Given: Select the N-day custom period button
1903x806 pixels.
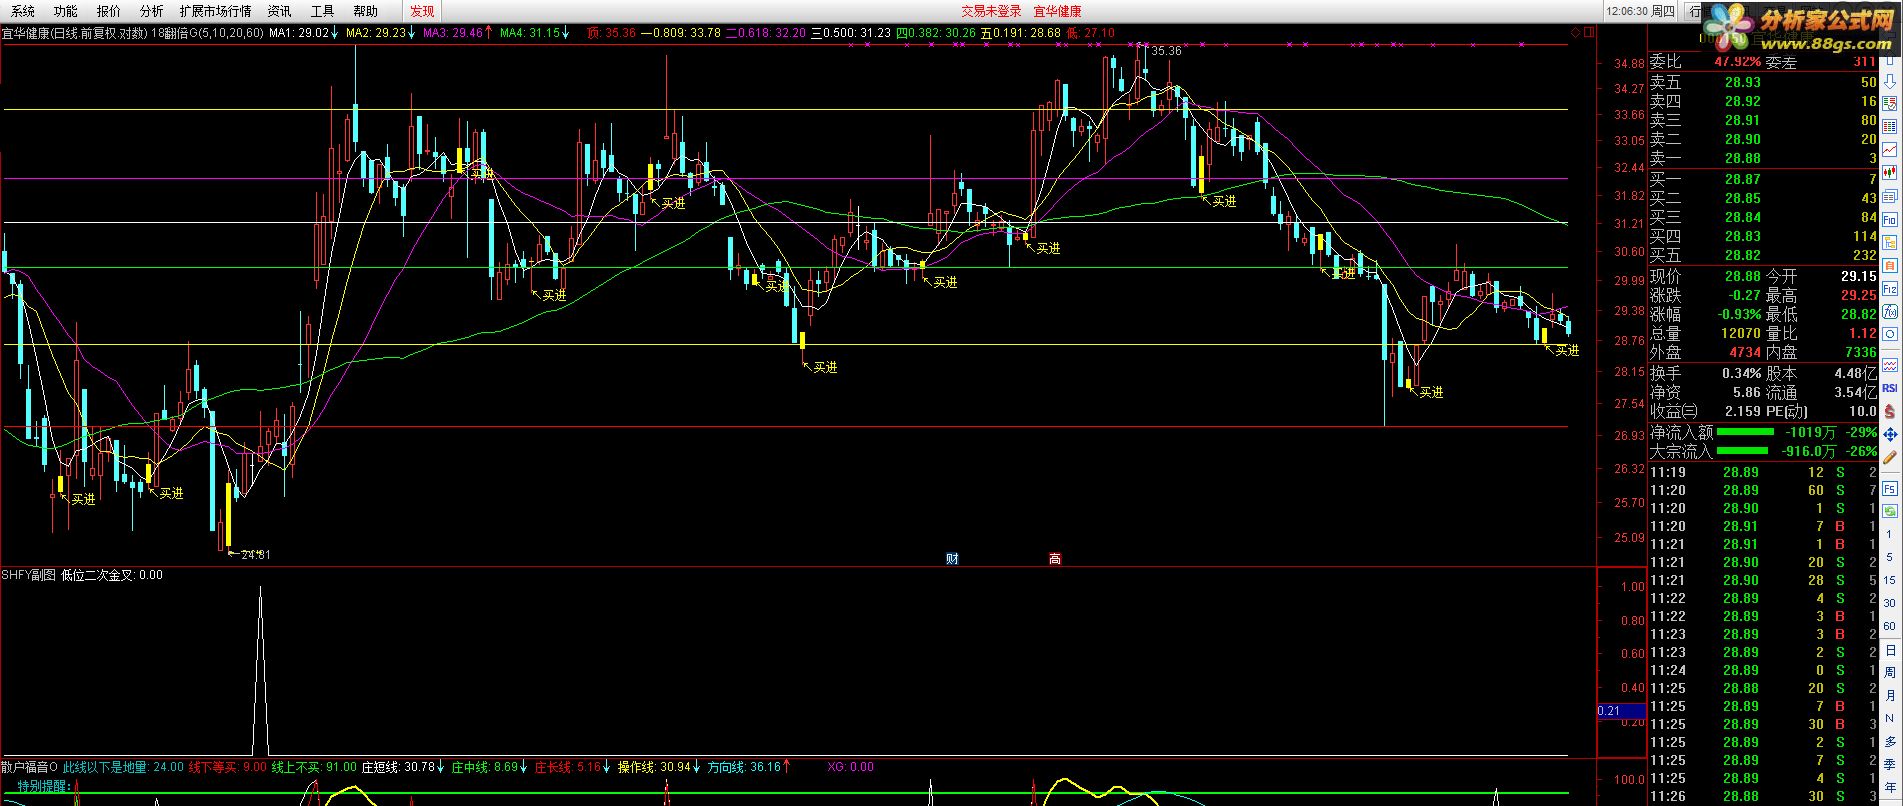Looking at the screenshot, I should [x=1890, y=718].
